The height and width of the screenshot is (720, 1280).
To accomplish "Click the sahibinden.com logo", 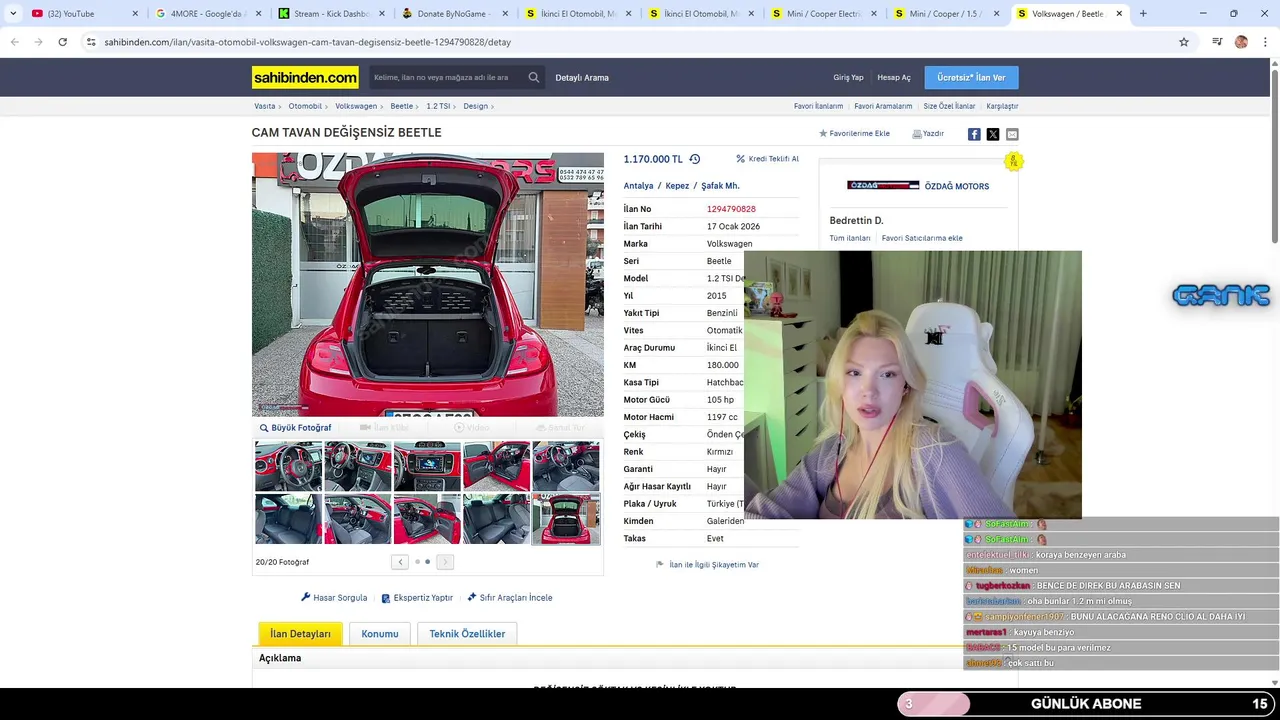I will pyautogui.click(x=305, y=77).
